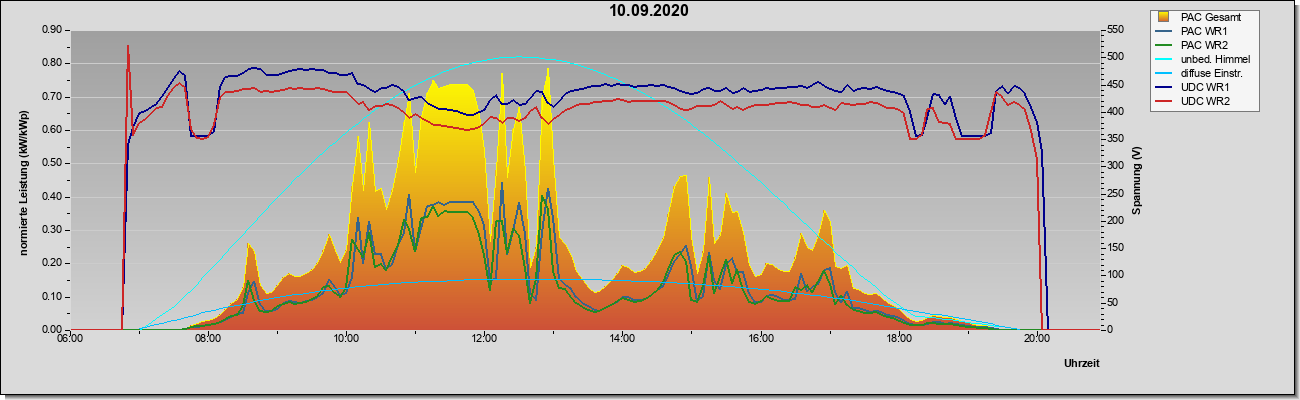
Task: Select the UDC WR2 legend entry
Action: point(1204,101)
